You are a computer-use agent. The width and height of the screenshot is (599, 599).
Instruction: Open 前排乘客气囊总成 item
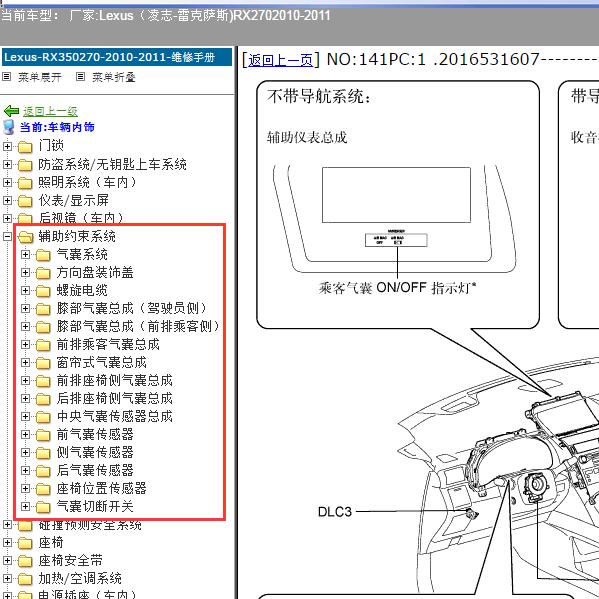tap(108, 345)
